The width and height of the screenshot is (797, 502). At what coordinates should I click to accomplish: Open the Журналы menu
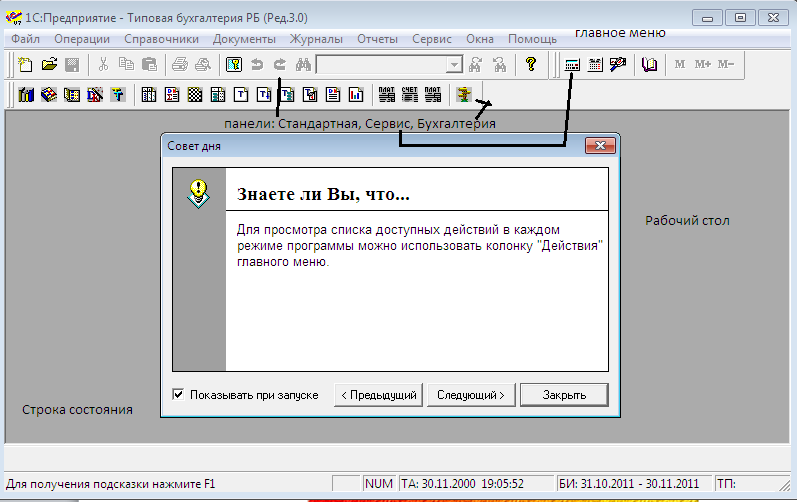(316, 39)
